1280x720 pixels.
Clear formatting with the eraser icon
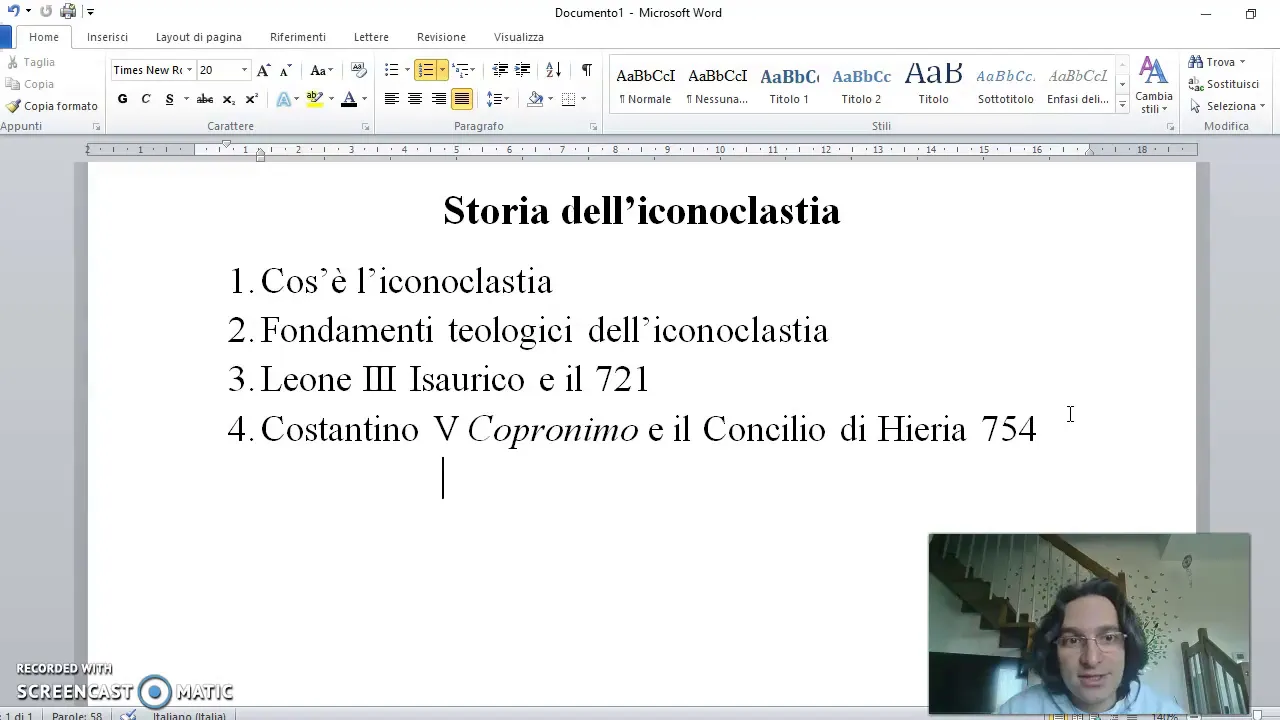pyautogui.click(x=359, y=70)
